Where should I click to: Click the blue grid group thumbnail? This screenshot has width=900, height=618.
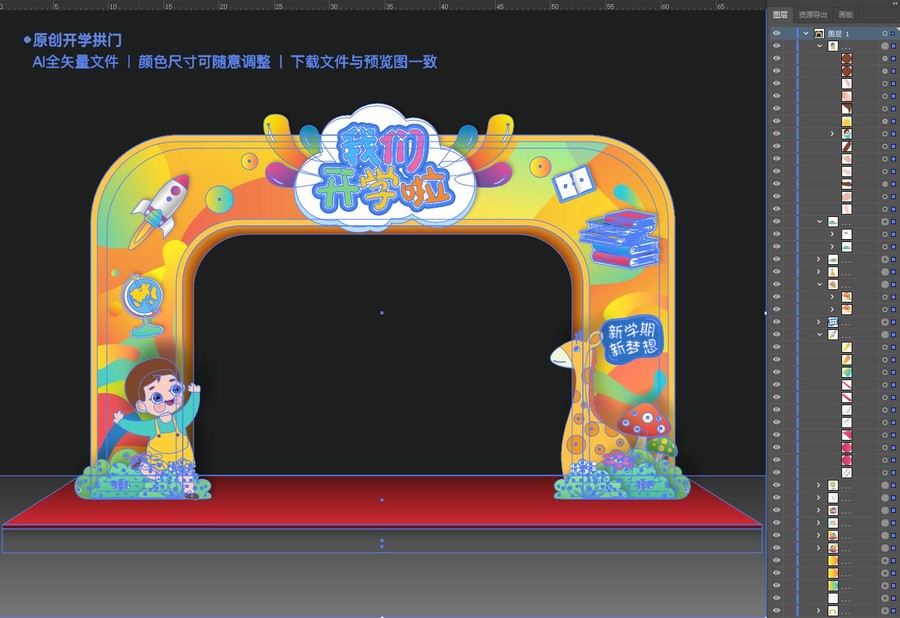pyautogui.click(x=833, y=322)
